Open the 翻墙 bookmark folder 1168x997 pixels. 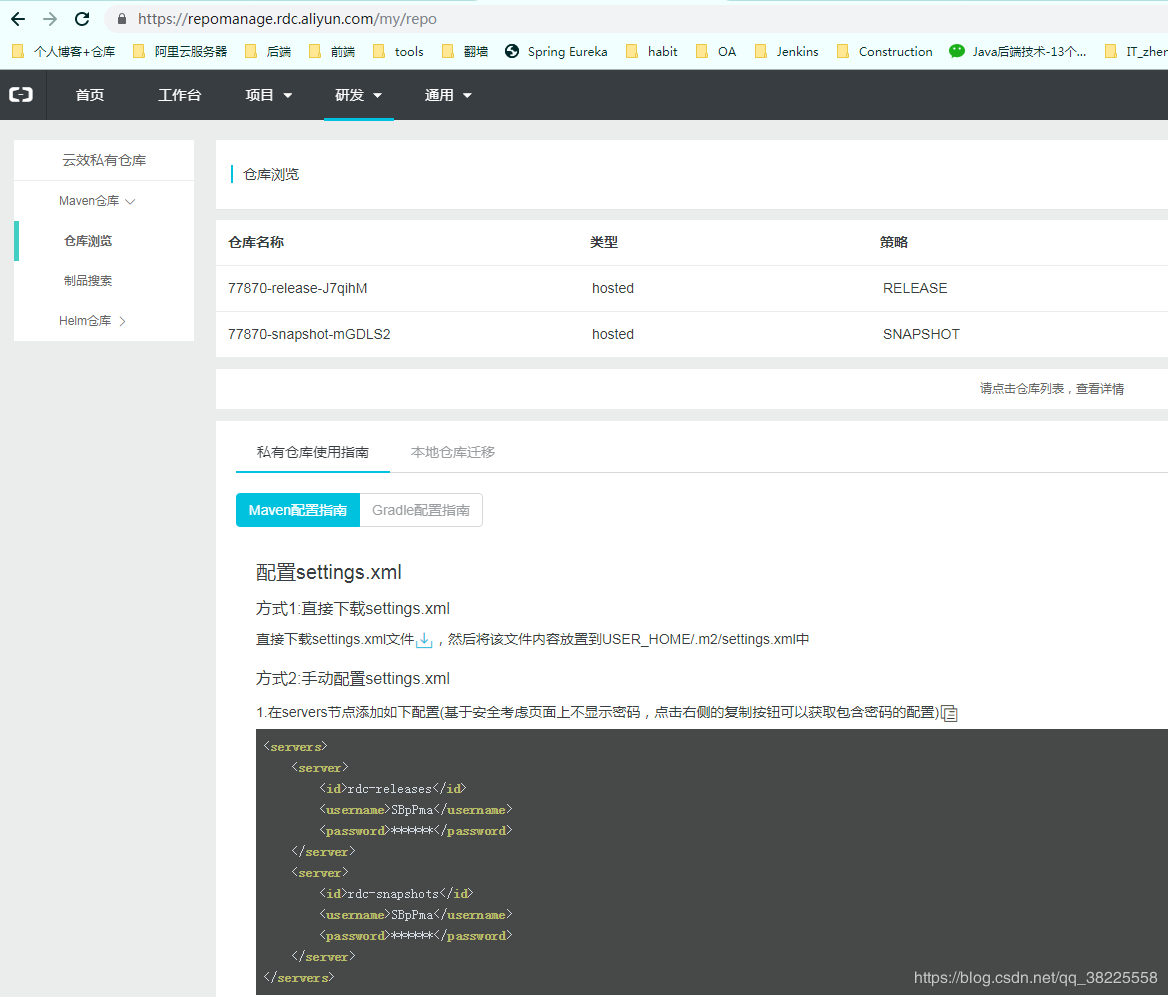coord(465,51)
